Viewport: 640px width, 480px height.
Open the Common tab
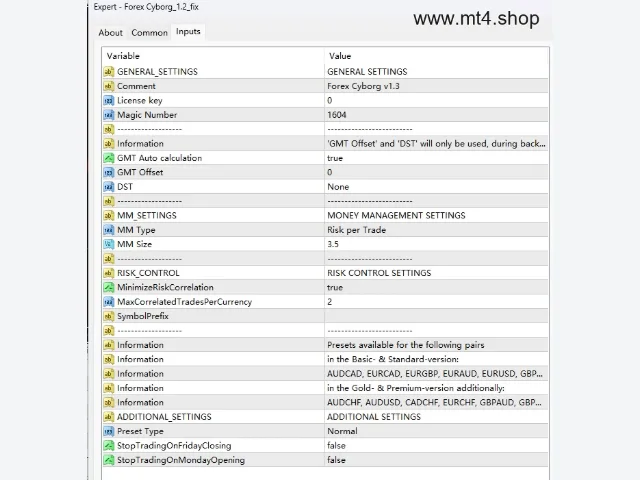pyautogui.click(x=149, y=33)
